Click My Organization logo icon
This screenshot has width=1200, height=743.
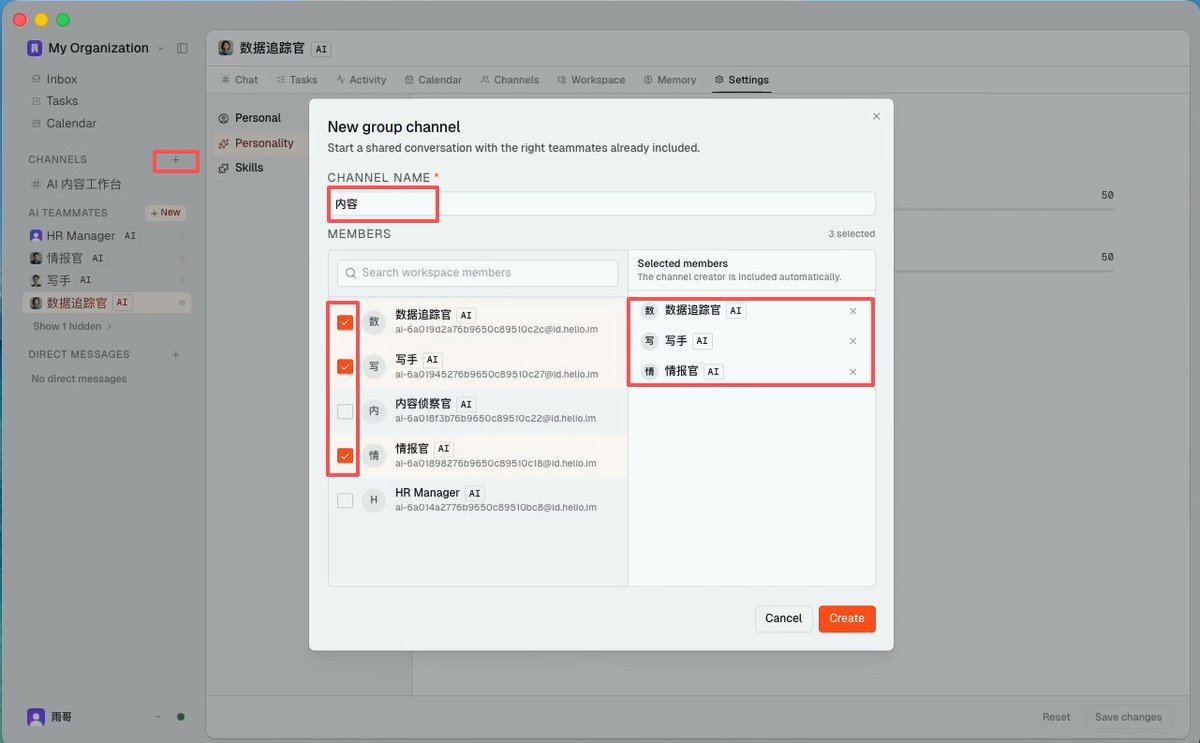pyautogui.click(x=35, y=48)
